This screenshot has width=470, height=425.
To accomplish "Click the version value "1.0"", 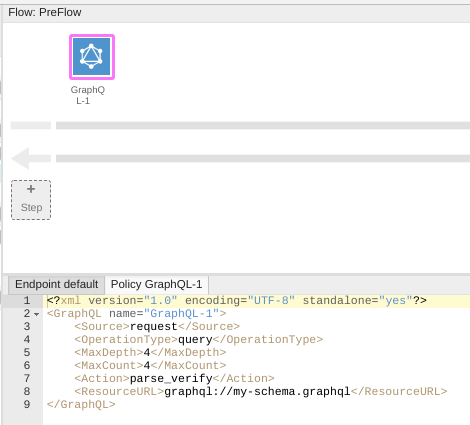I will point(160,301).
